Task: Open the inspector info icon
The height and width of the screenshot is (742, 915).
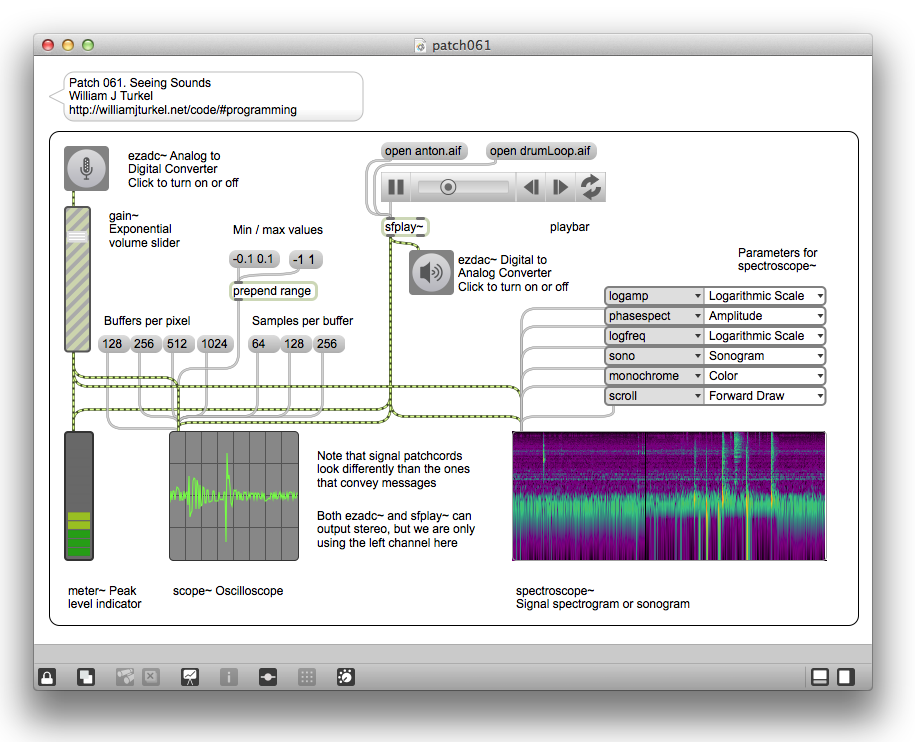Action: coord(229,677)
